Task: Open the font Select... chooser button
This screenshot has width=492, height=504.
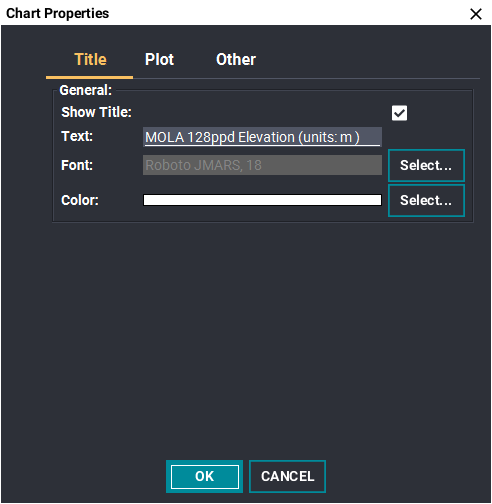Action: tap(426, 165)
